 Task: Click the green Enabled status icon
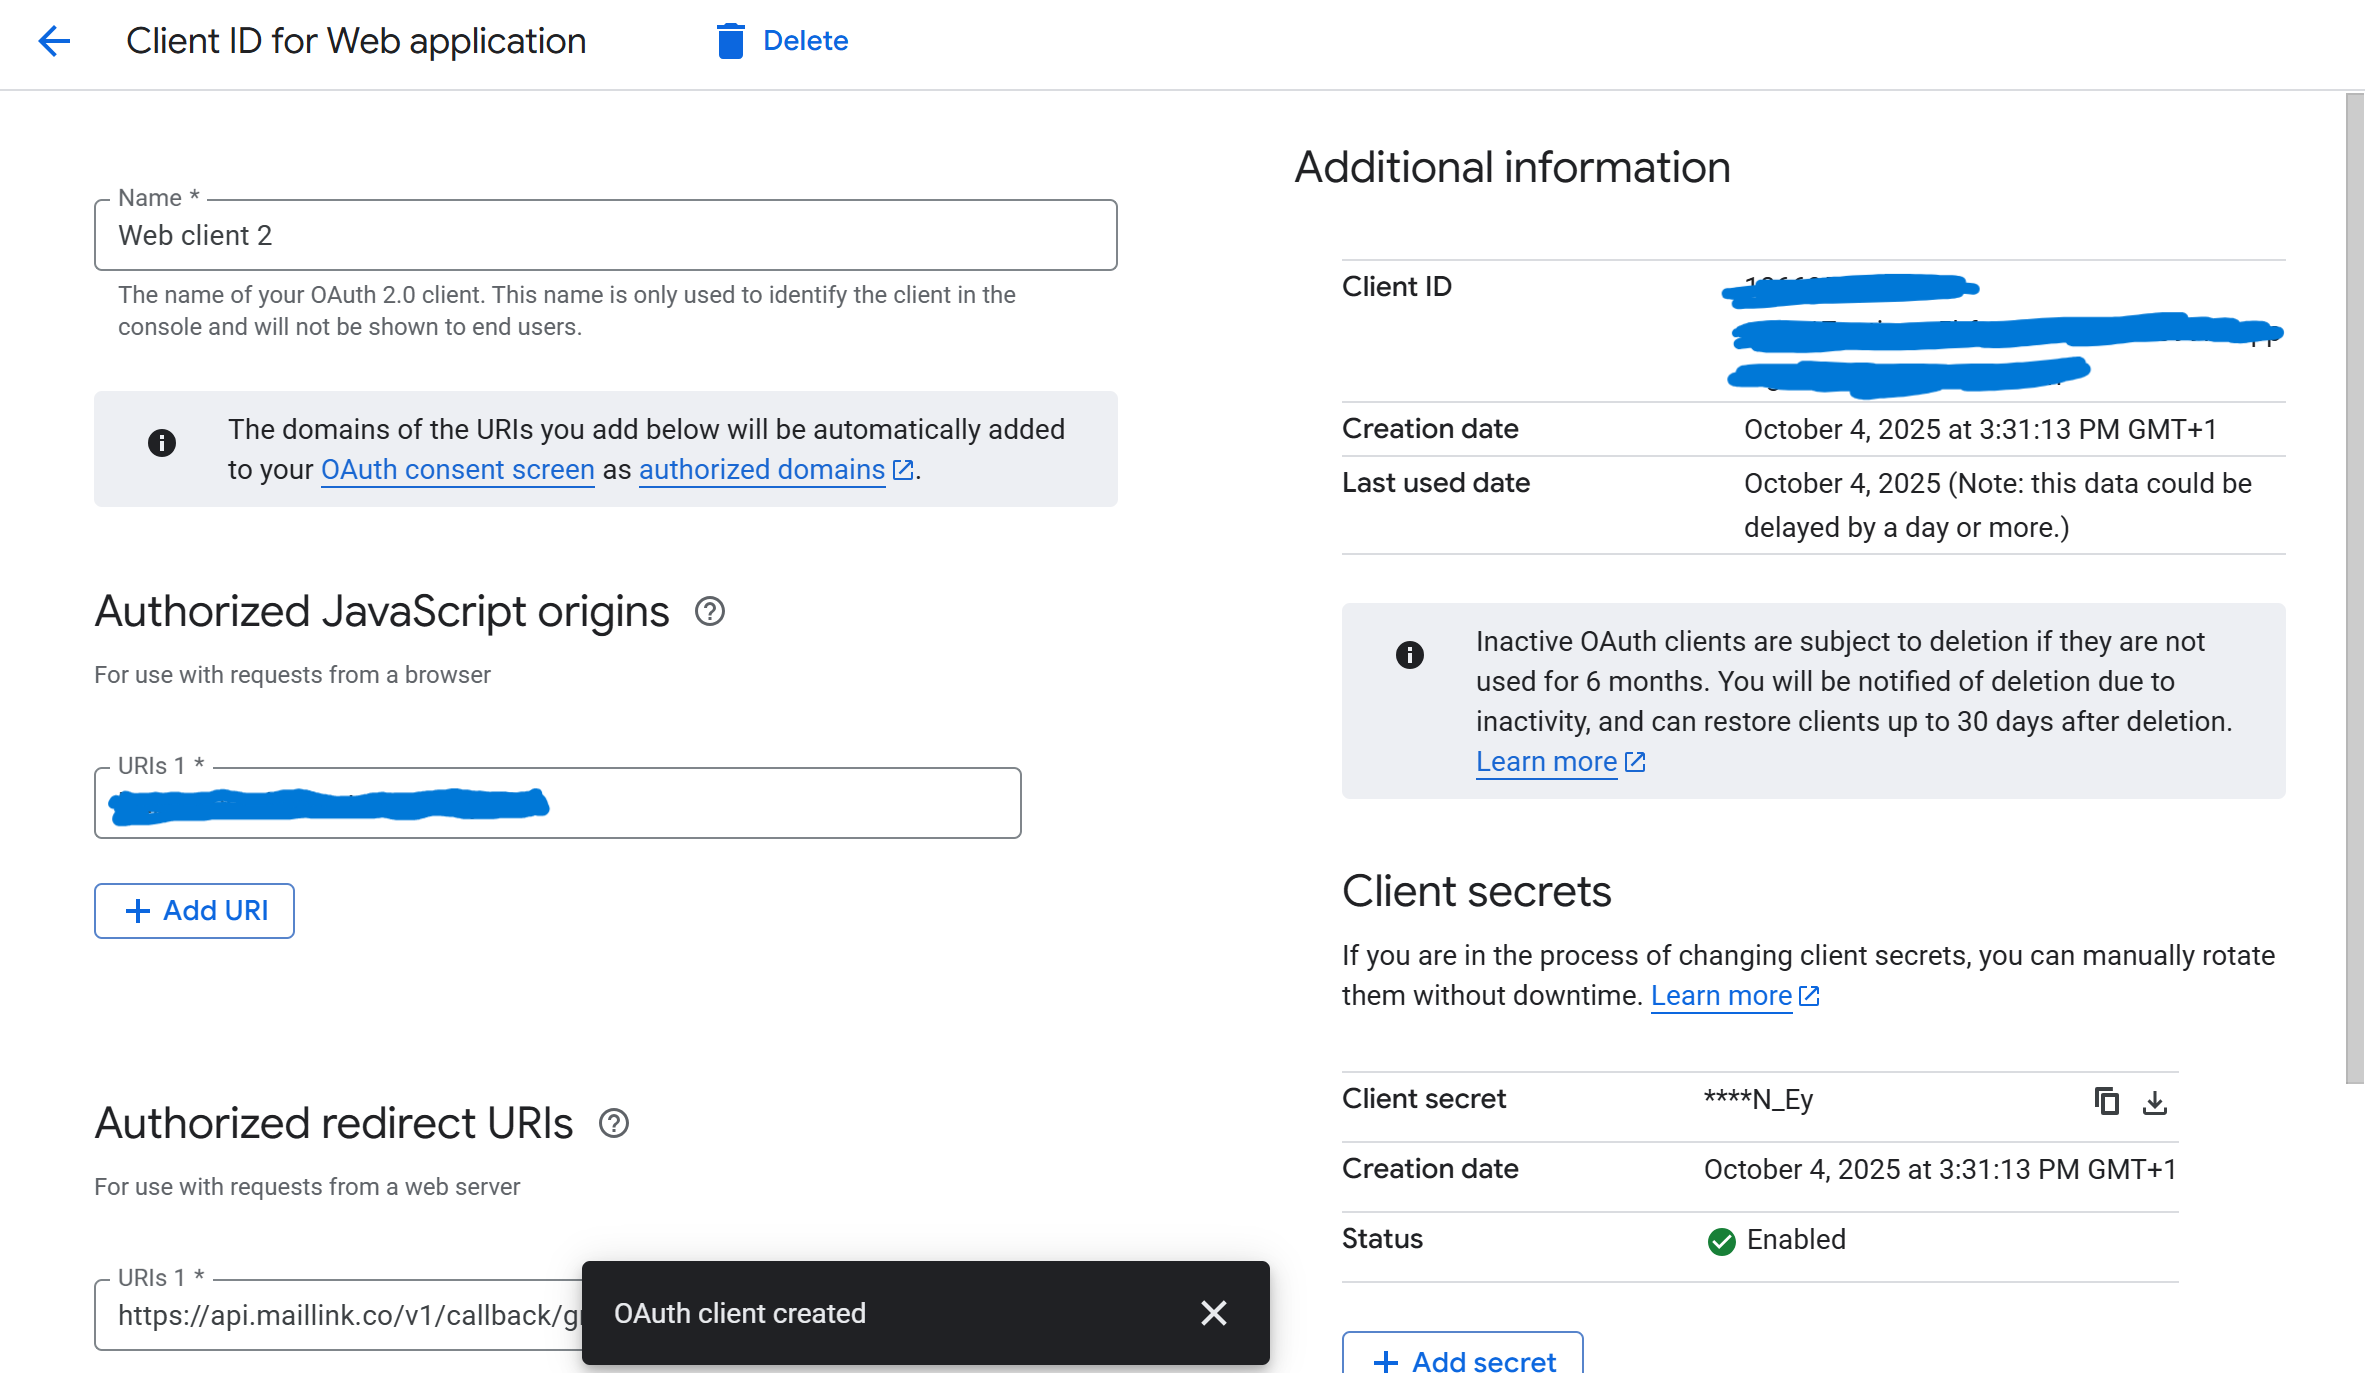click(1721, 1241)
